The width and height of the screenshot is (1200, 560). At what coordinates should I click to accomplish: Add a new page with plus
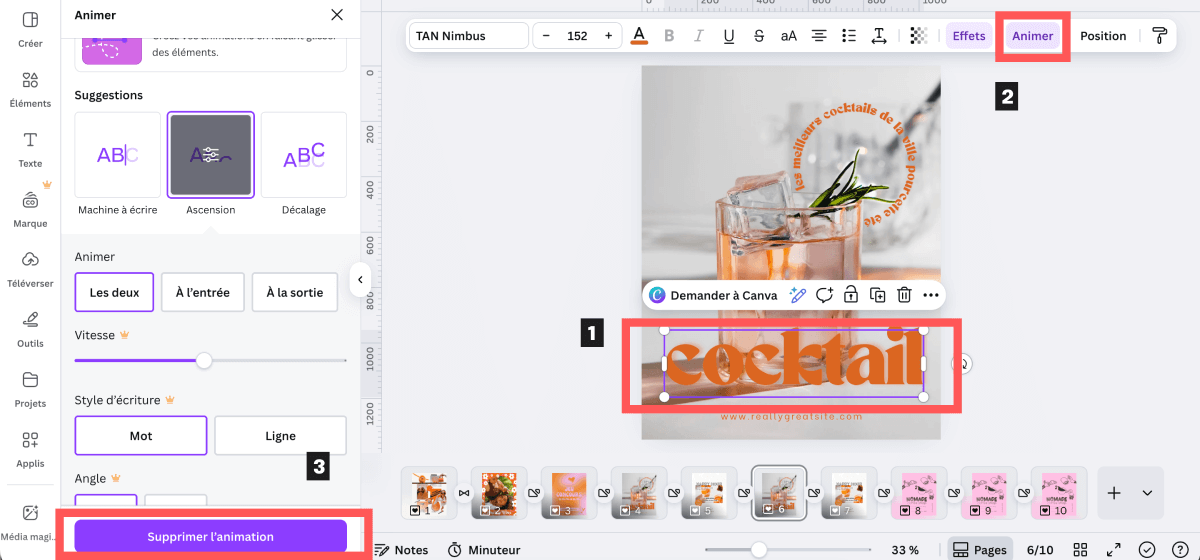[x=1114, y=493]
